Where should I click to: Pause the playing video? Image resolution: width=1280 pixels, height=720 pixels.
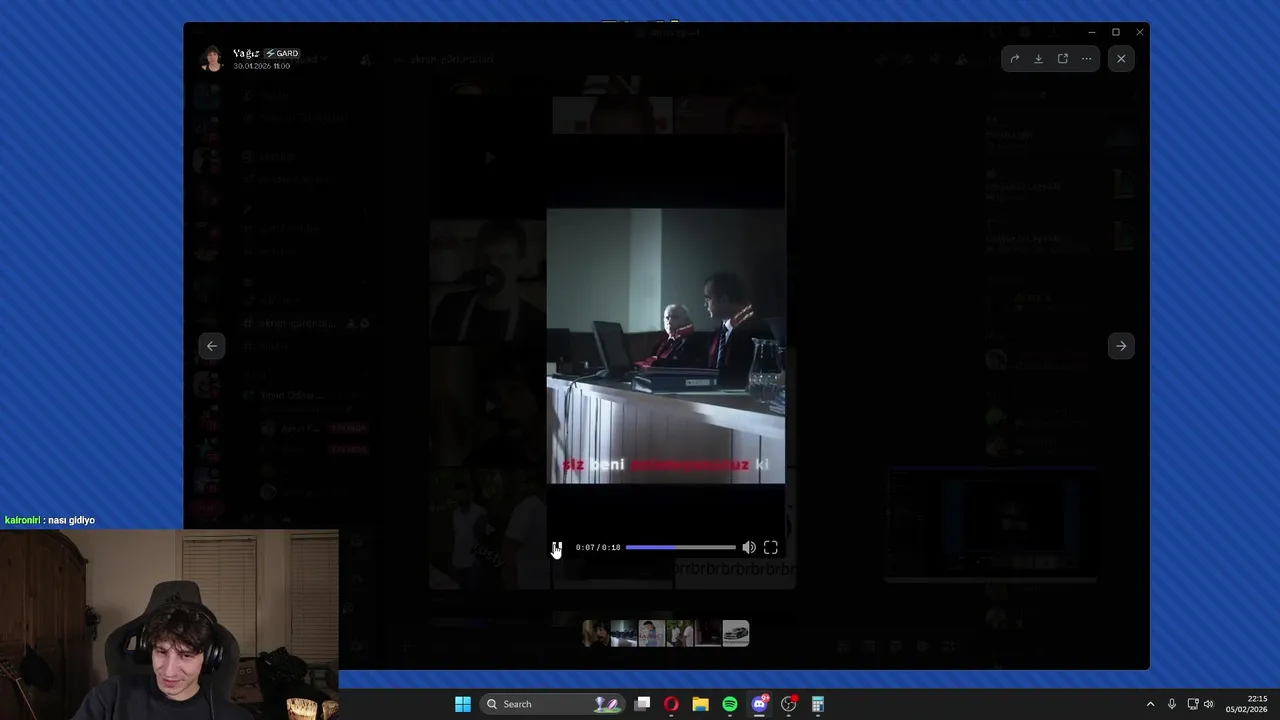click(557, 548)
